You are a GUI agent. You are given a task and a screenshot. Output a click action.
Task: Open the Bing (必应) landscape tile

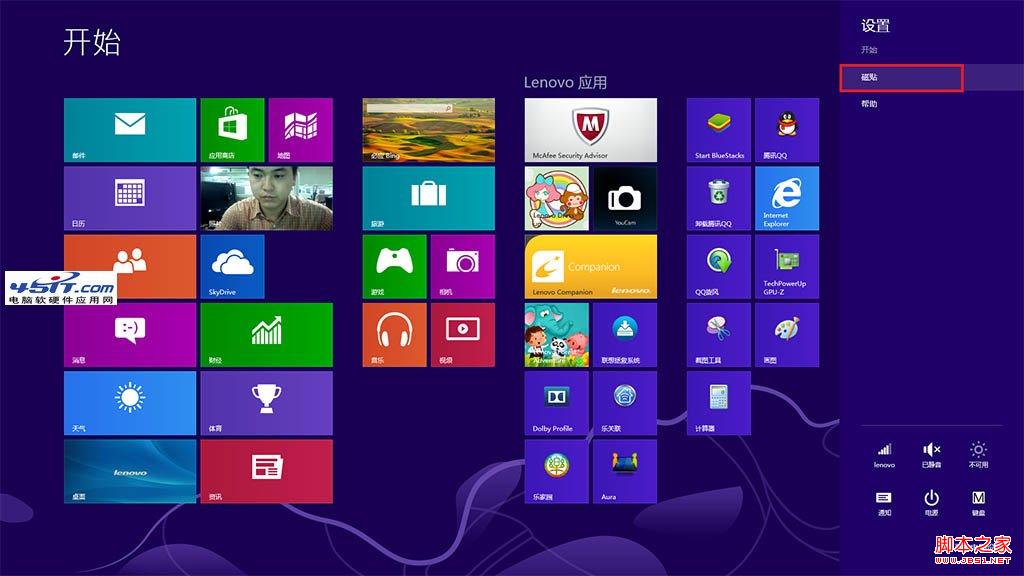point(428,130)
